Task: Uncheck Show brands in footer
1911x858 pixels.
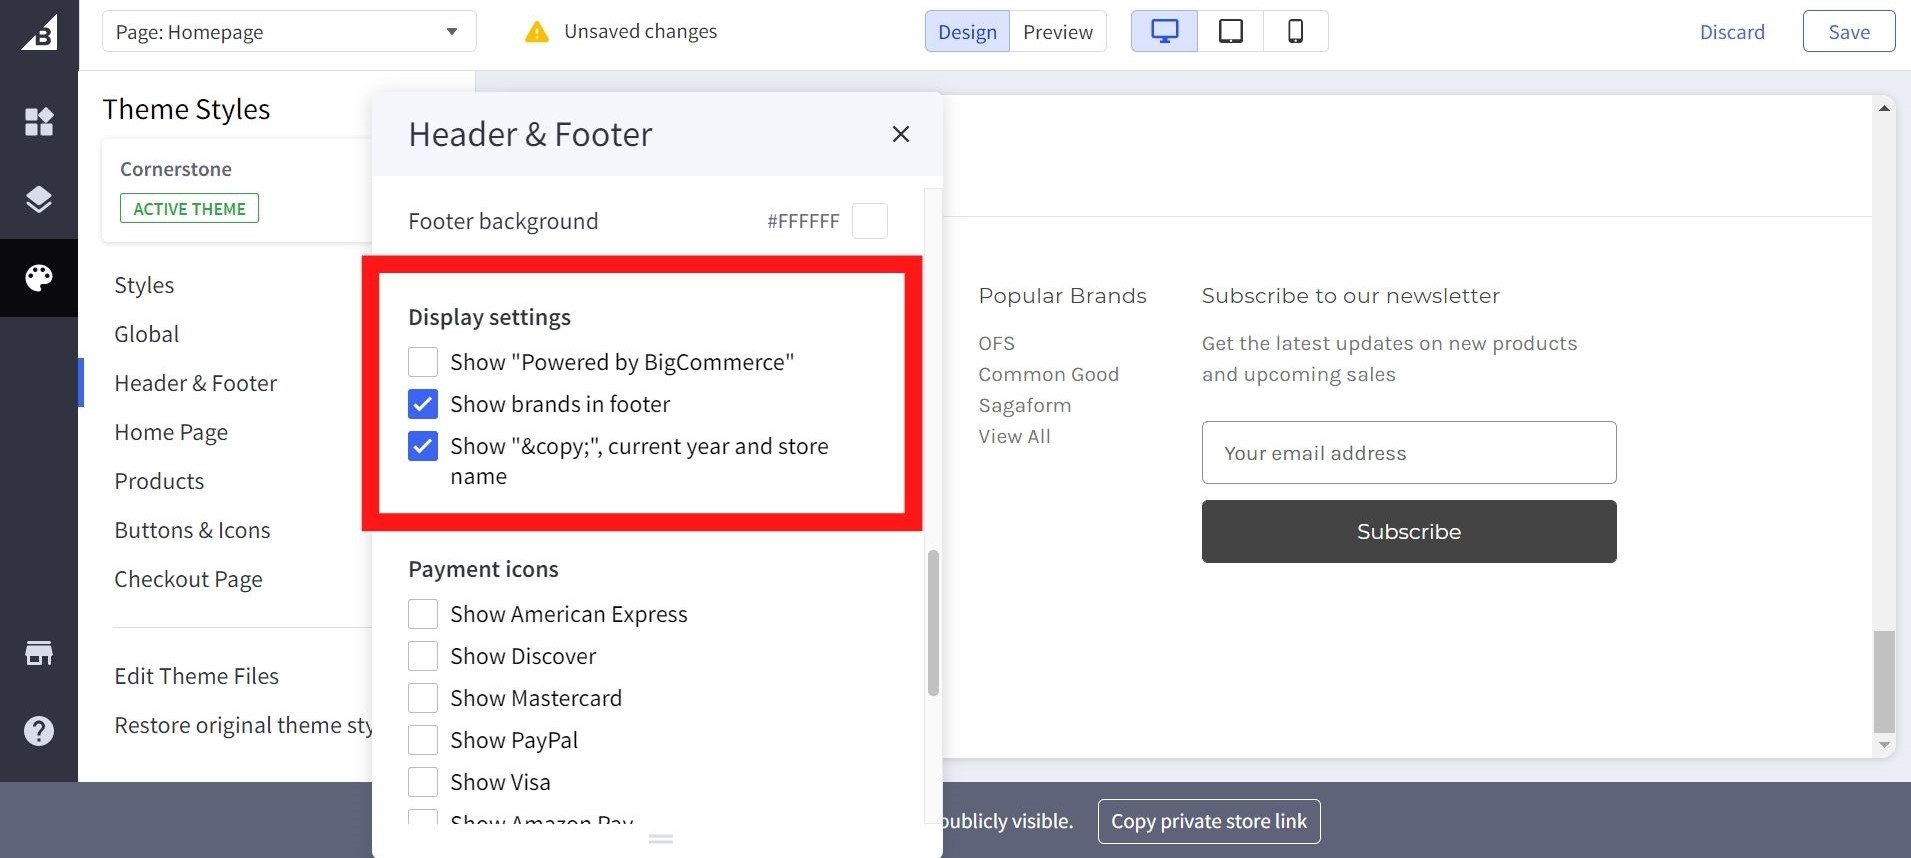Action: point(423,404)
